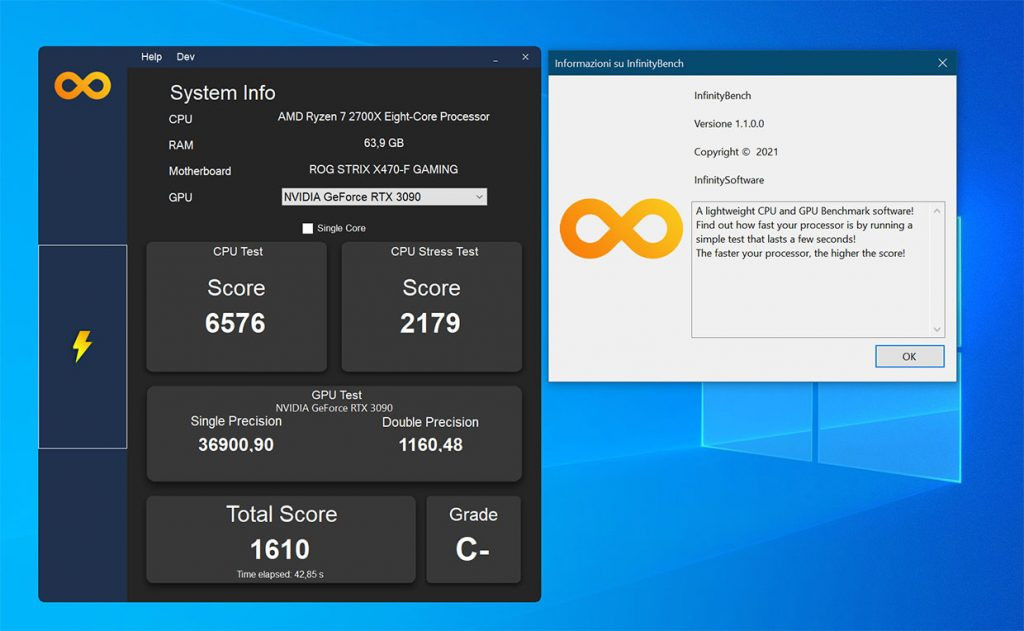Open the GPU selection dropdown

(384, 197)
